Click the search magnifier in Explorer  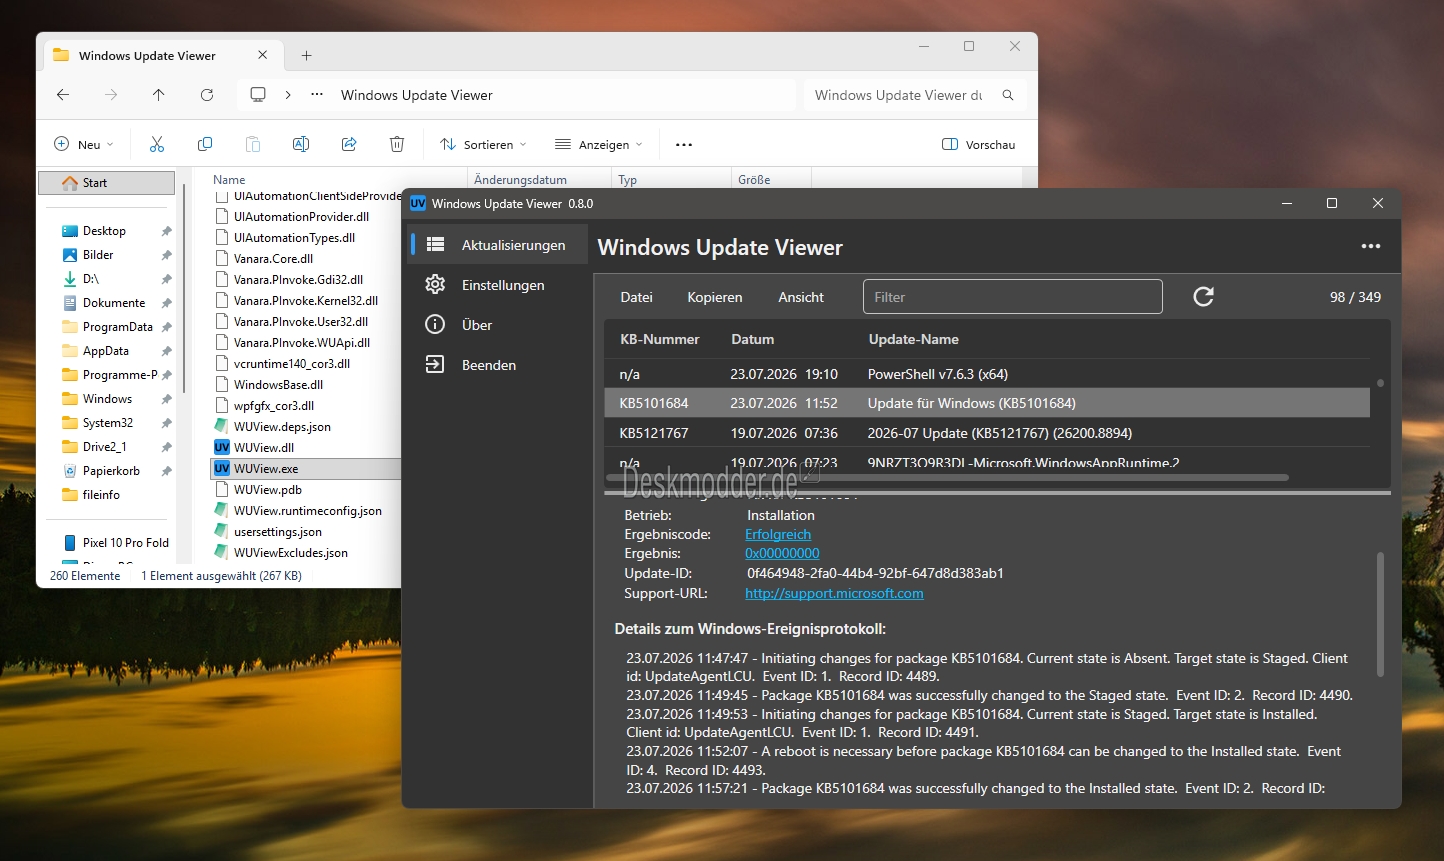(1008, 95)
